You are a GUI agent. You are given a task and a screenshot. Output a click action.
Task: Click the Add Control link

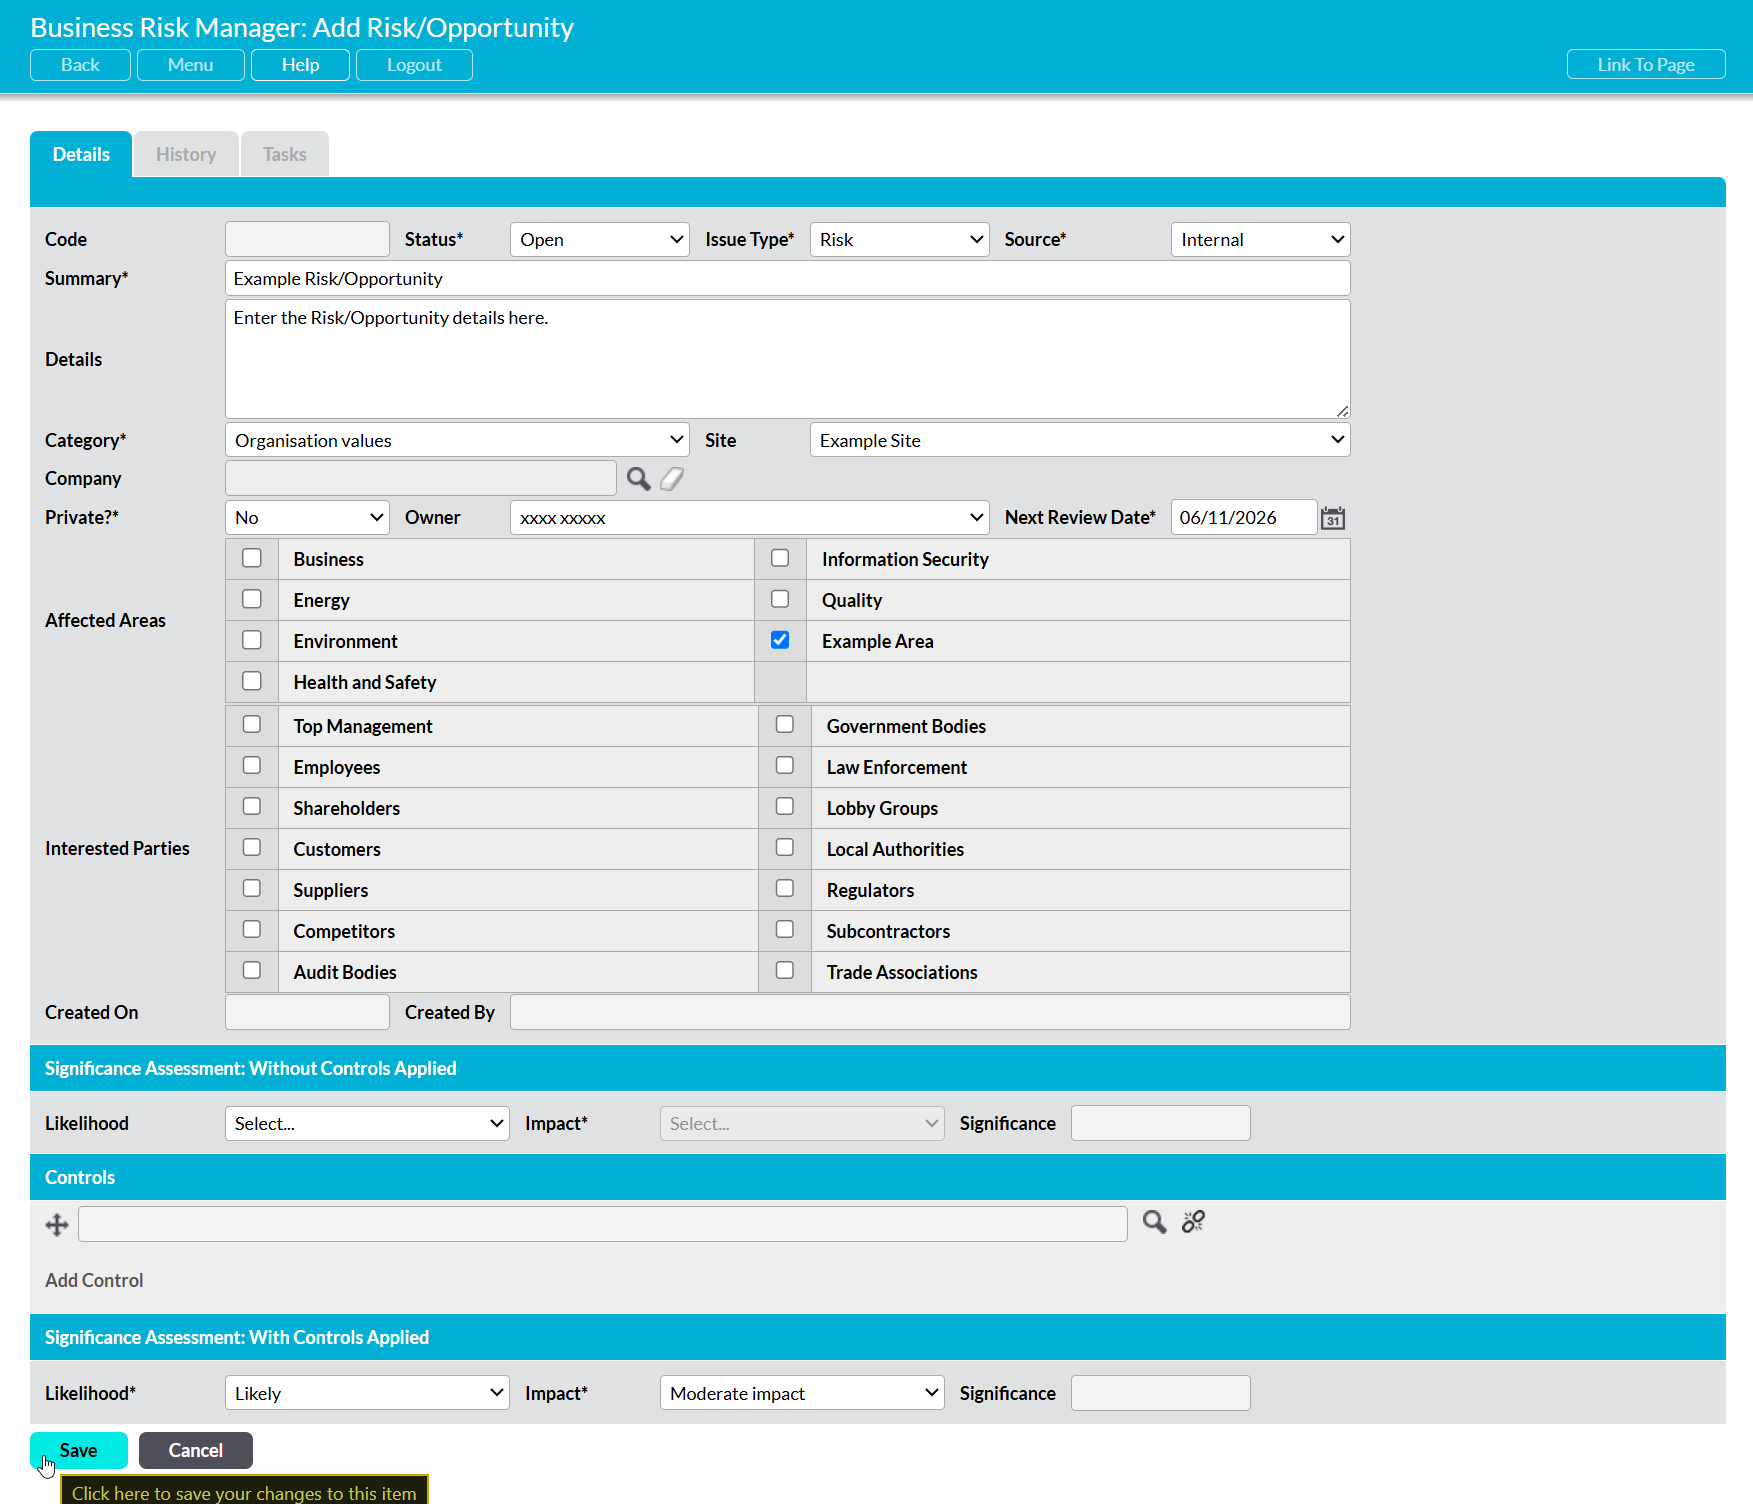94,1280
